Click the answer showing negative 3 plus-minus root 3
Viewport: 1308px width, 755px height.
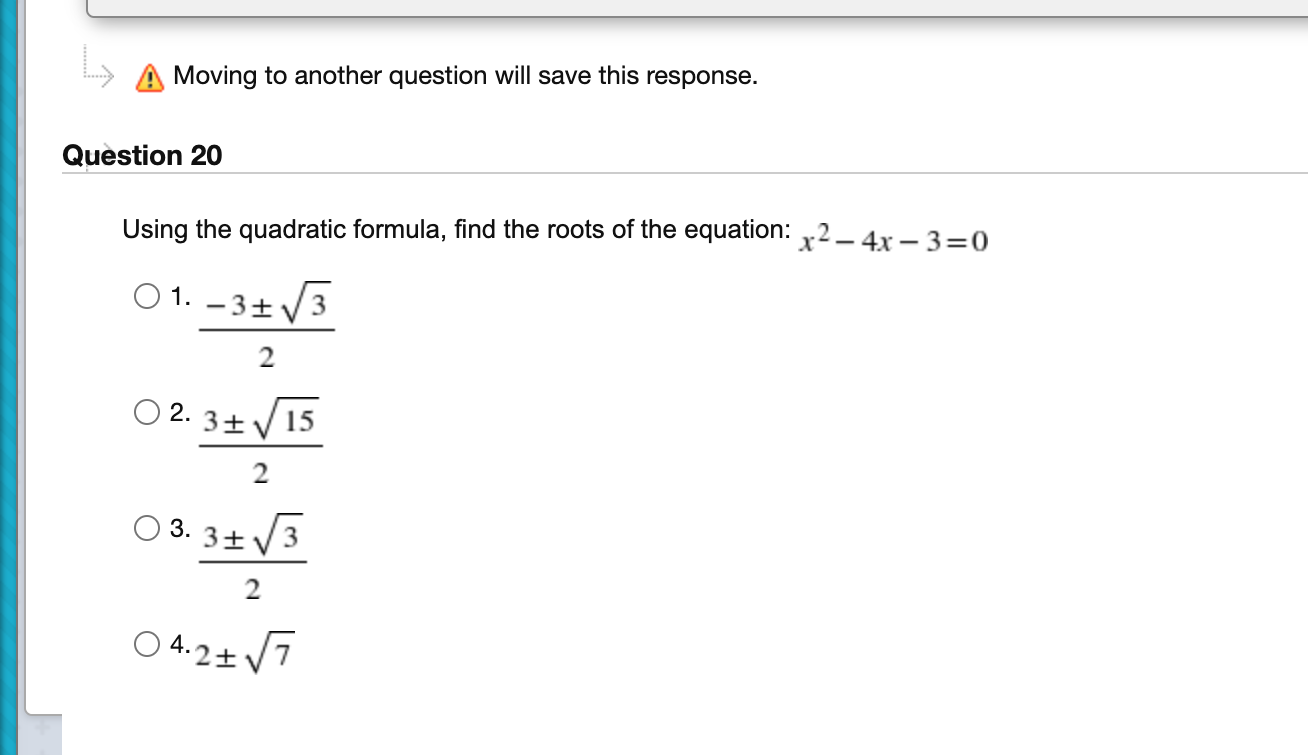pyautogui.click(x=267, y=323)
